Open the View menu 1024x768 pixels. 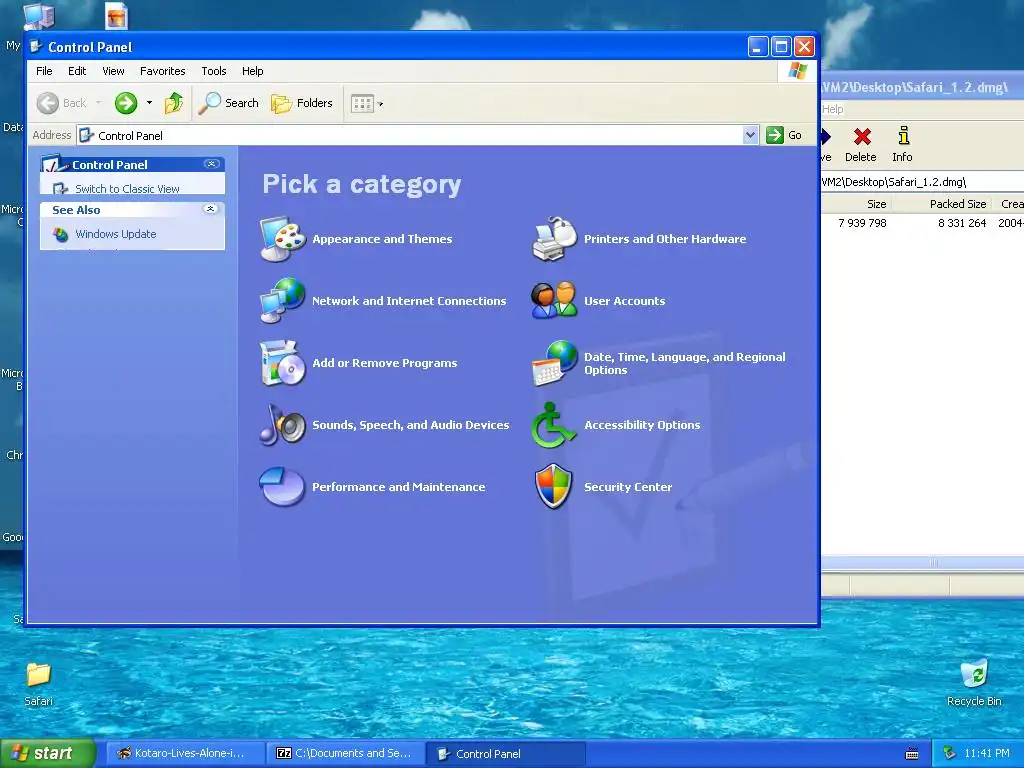(113, 71)
